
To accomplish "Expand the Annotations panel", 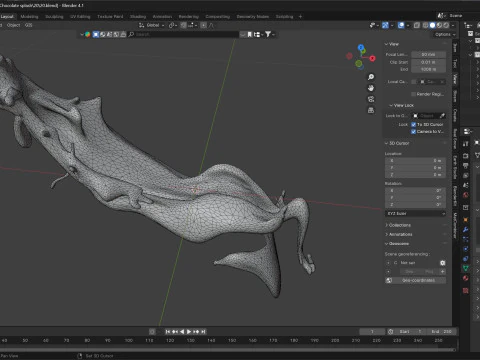I will (399, 234).
